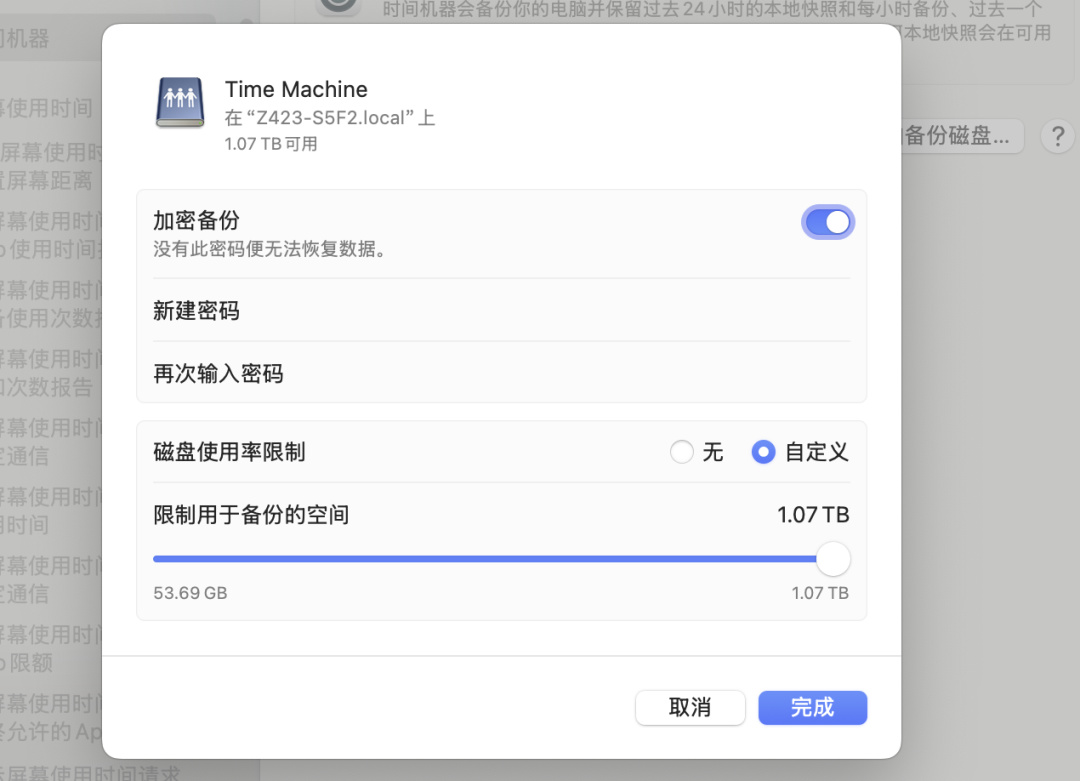Toggle the 加密备份 encryption switch off

point(827,222)
